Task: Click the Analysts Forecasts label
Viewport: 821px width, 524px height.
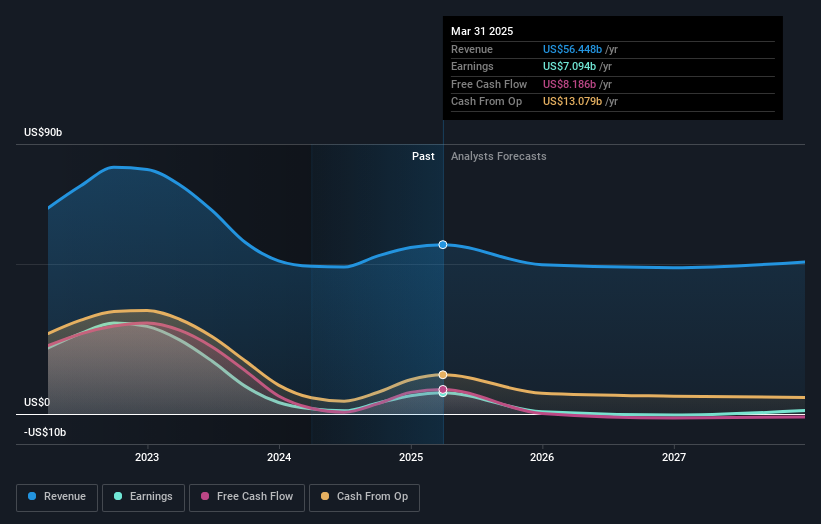Action: tap(498, 157)
